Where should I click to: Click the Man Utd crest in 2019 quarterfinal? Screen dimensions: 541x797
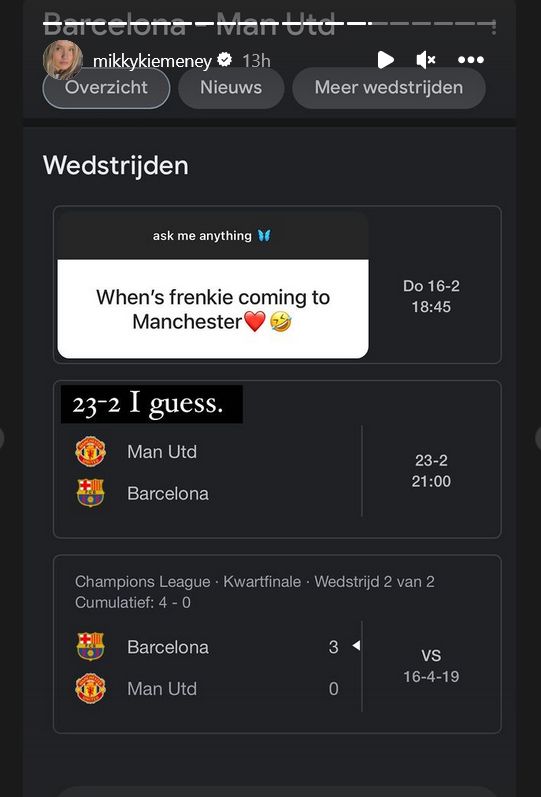(91, 688)
